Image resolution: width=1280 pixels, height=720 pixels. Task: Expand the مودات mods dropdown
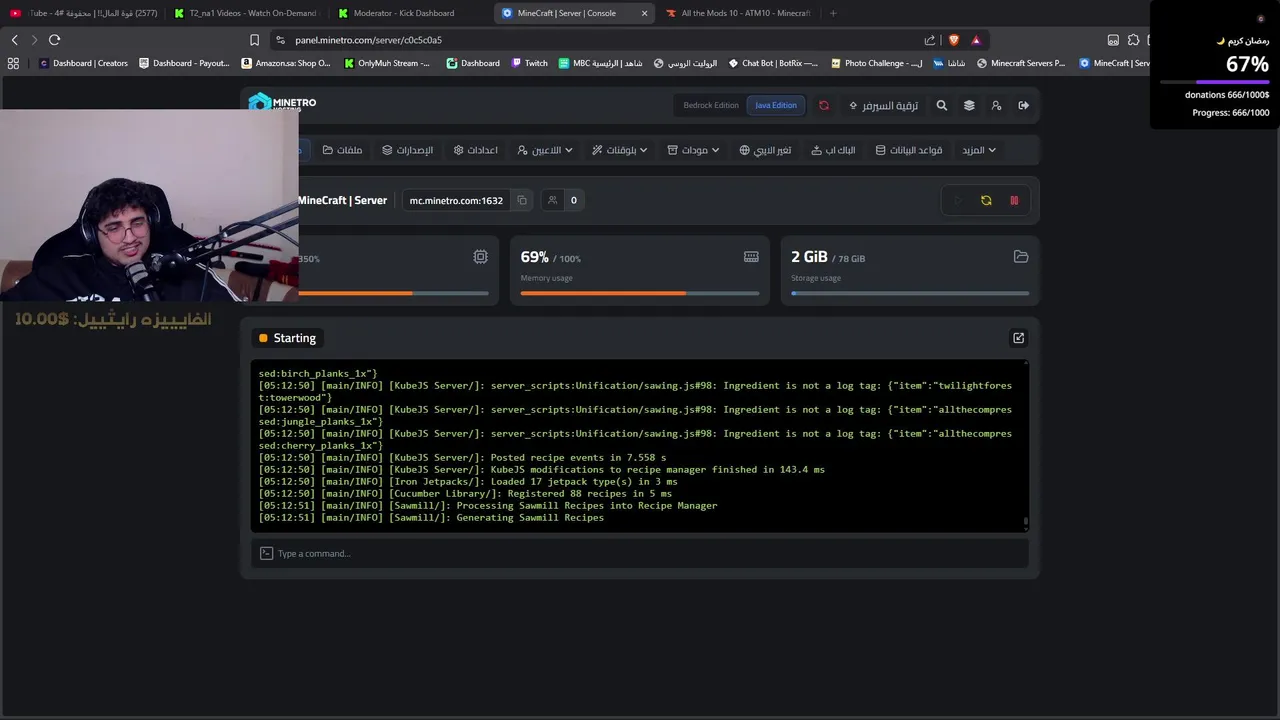694,150
